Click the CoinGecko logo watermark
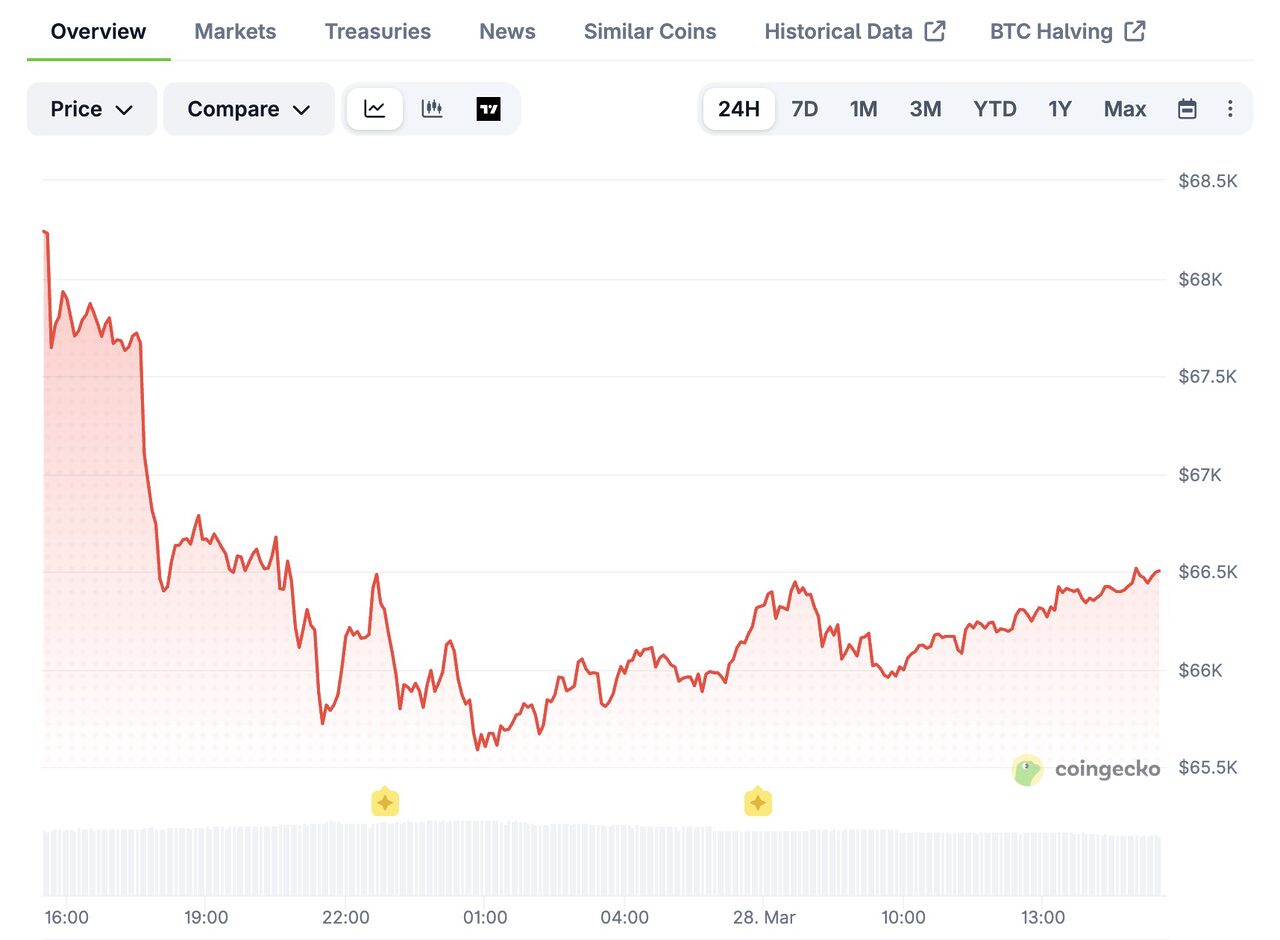Image resolution: width=1280 pixels, height=940 pixels. coord(1086,769)
